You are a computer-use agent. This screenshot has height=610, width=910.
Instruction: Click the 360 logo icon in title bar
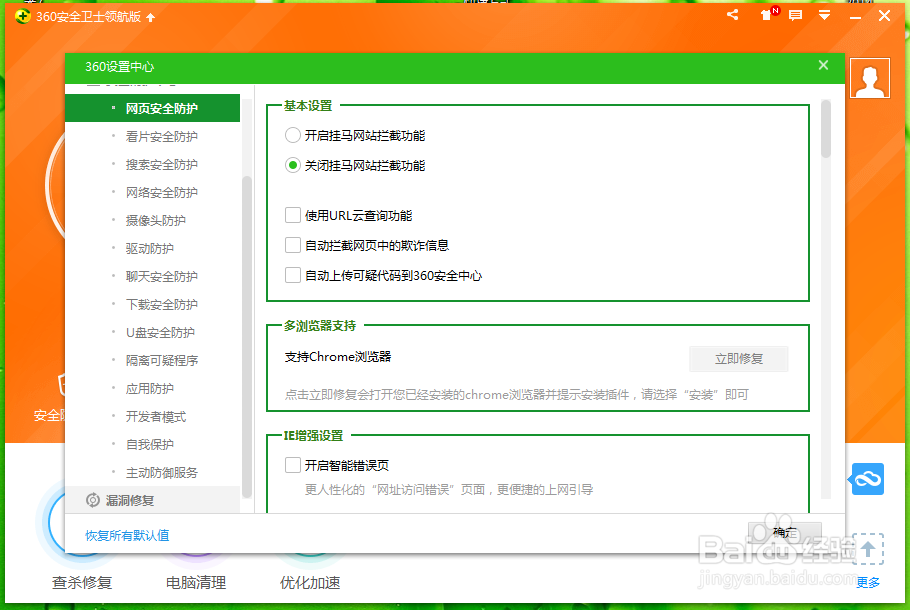(x=23, y=16)
